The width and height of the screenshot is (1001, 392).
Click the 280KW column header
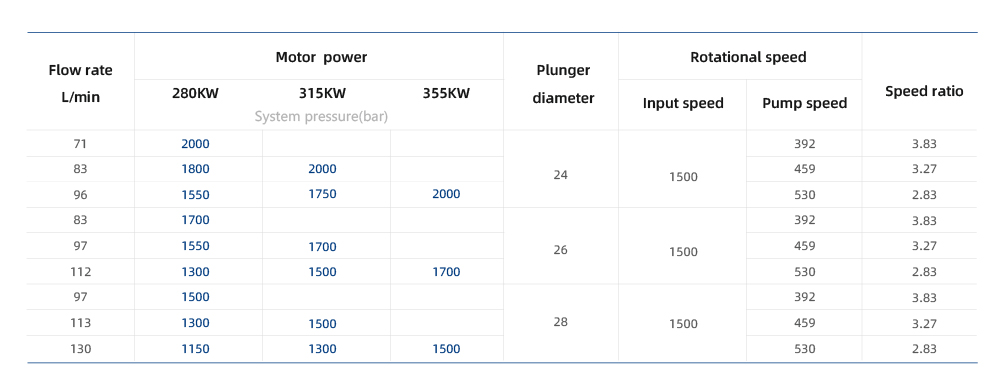click(195, 93)
